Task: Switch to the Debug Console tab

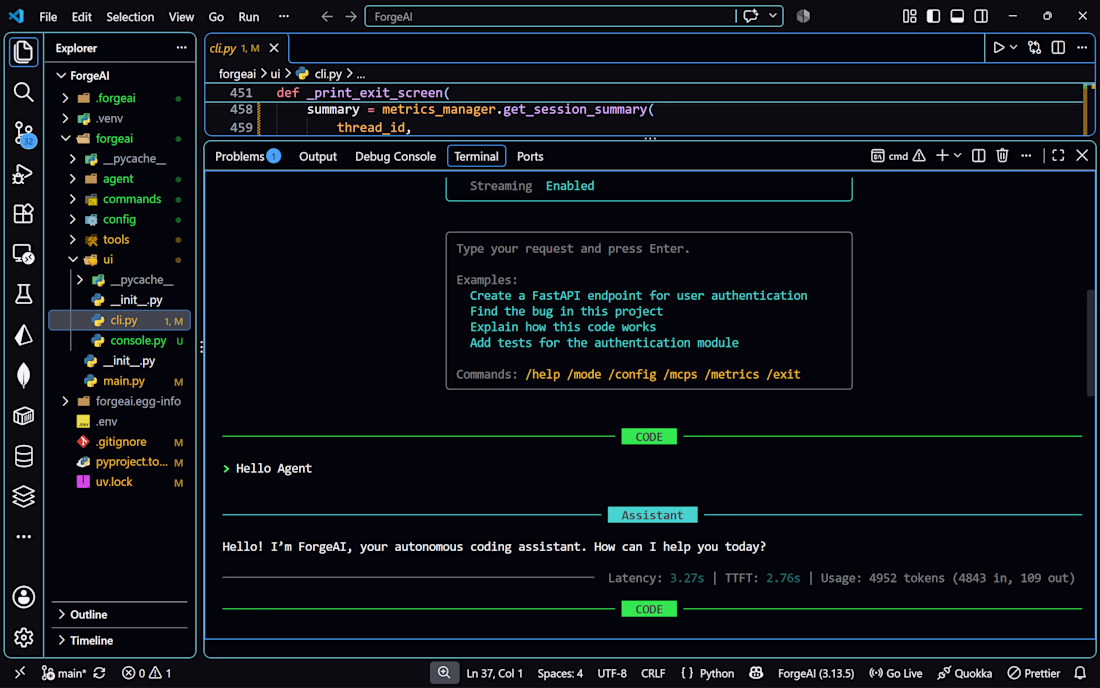Action: tap(395, 156)
